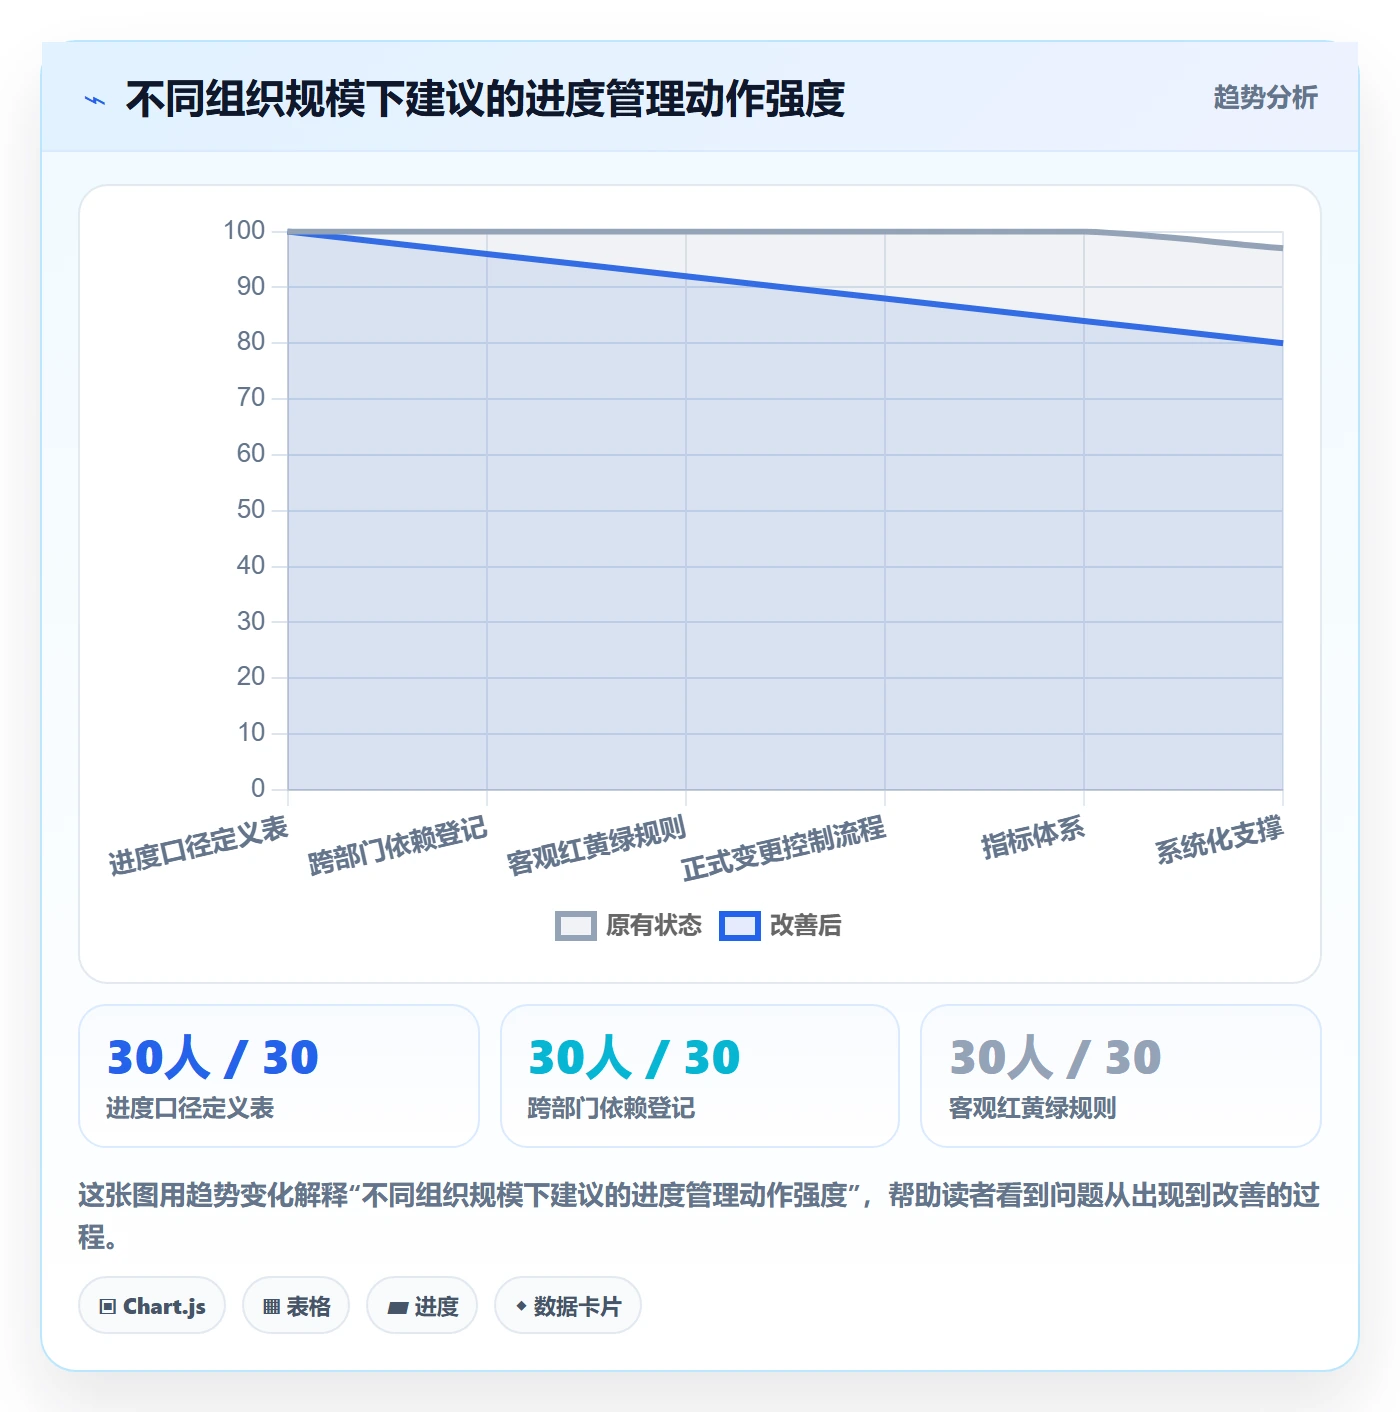Open the 跨部门依赖登记 stat card

(700, 1076)
